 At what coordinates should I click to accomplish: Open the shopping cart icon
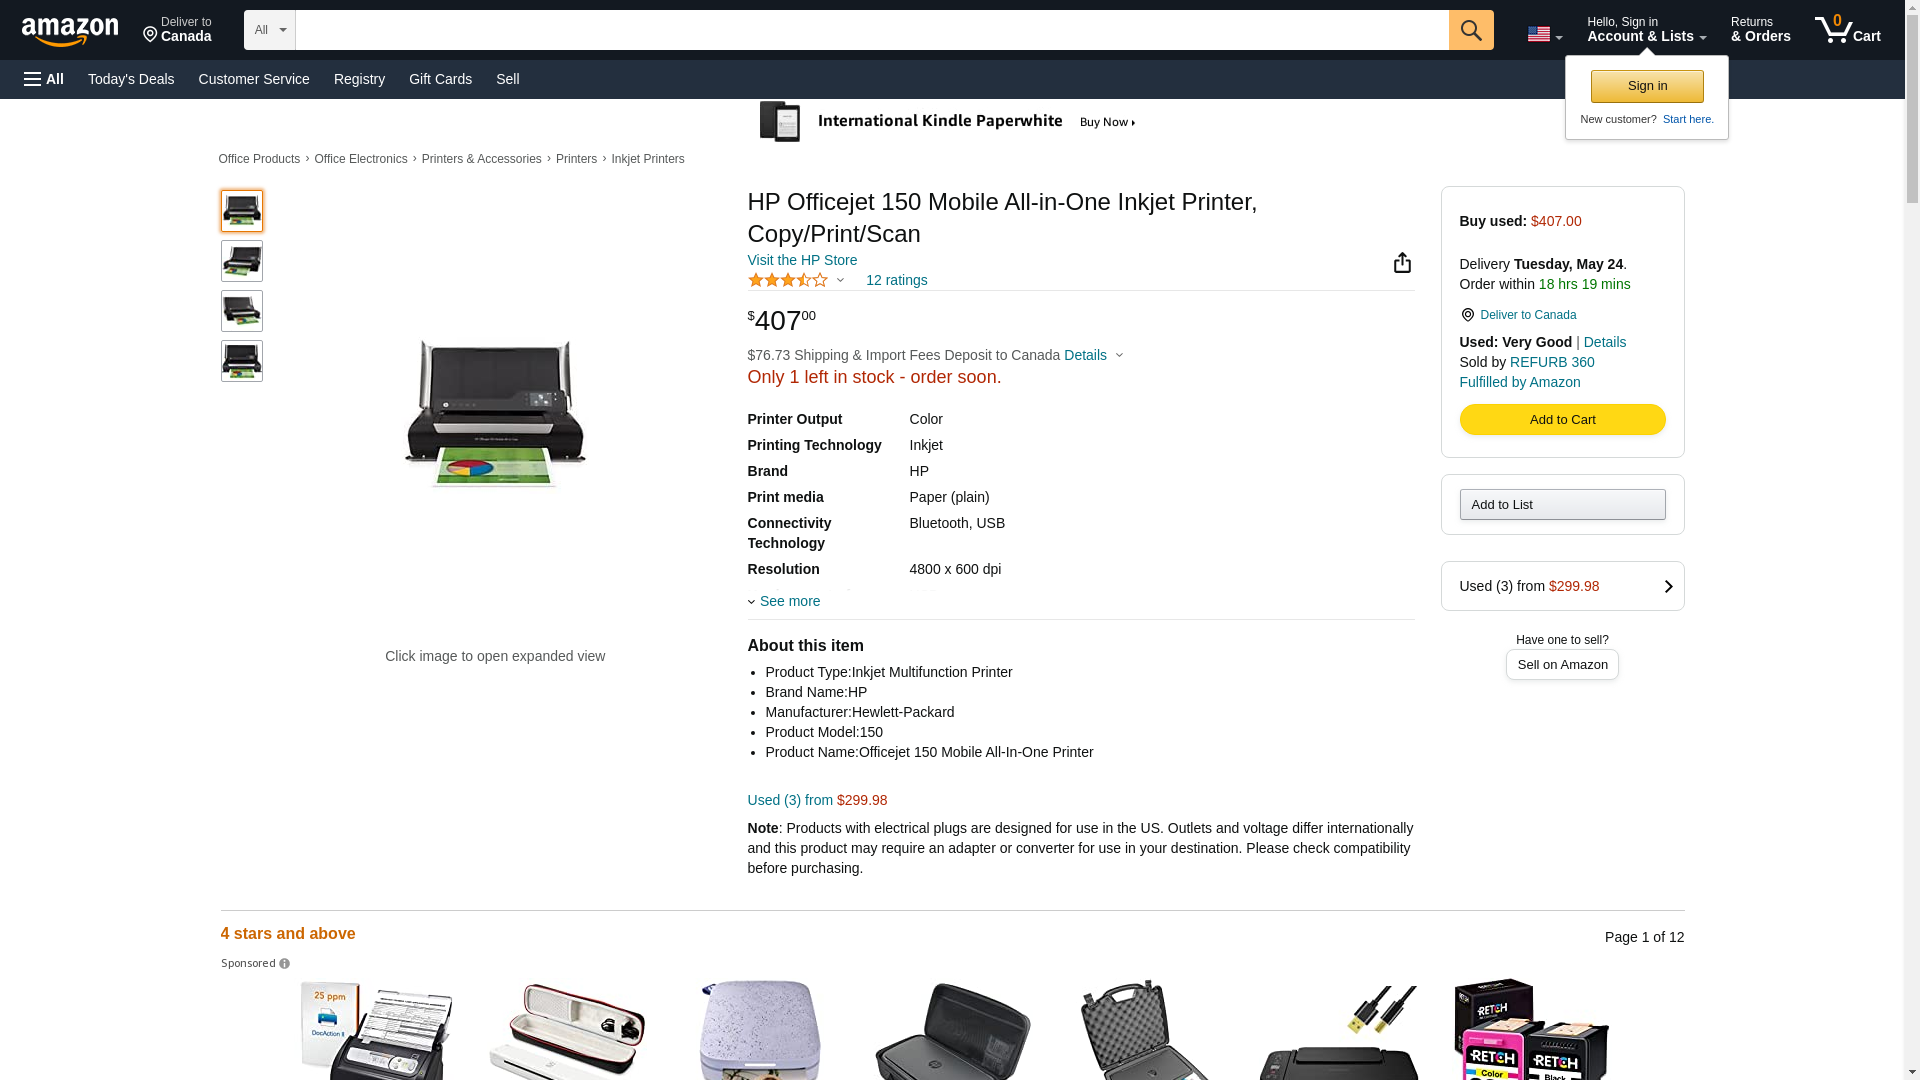[x=1847, y=30]
